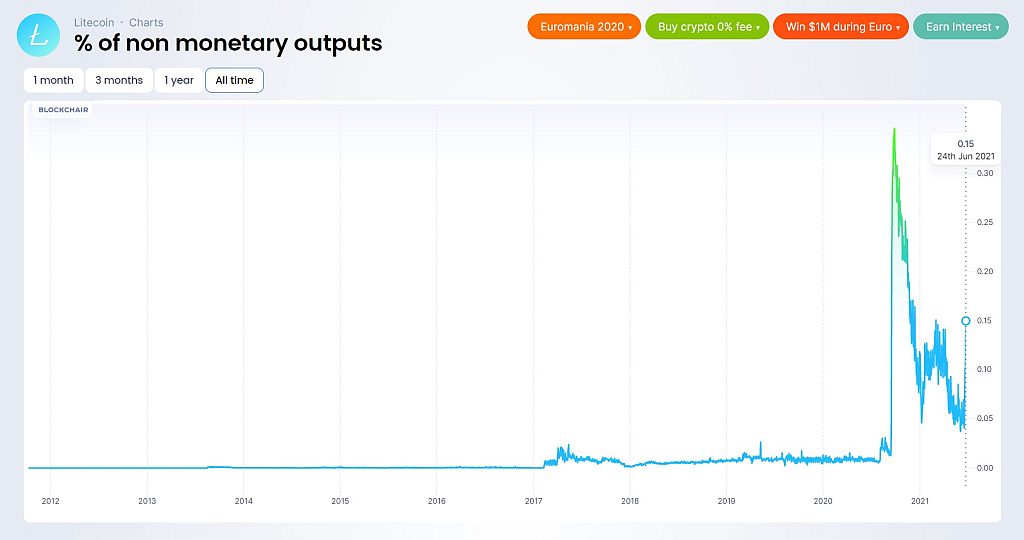Click the Blockchair watermark badge
The height and width of the screenshot is (540, 1024).
[61, 110]
